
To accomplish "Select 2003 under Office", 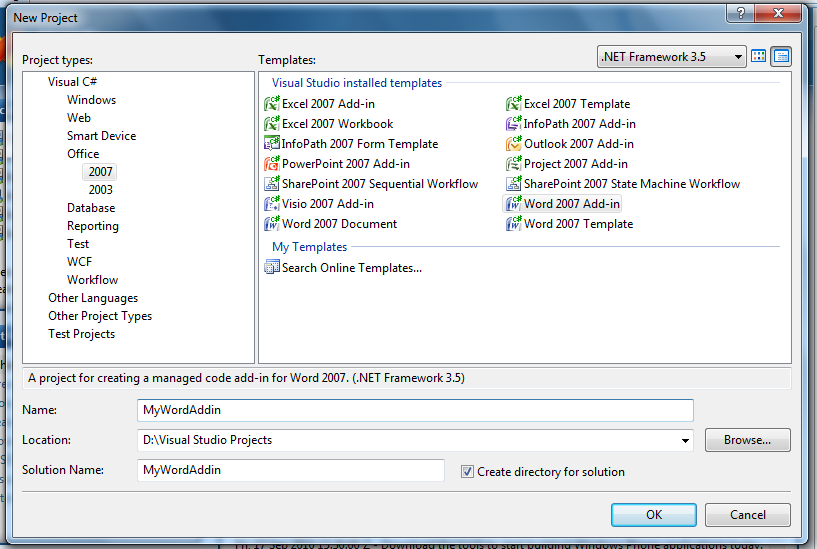I will click(101, 190).
